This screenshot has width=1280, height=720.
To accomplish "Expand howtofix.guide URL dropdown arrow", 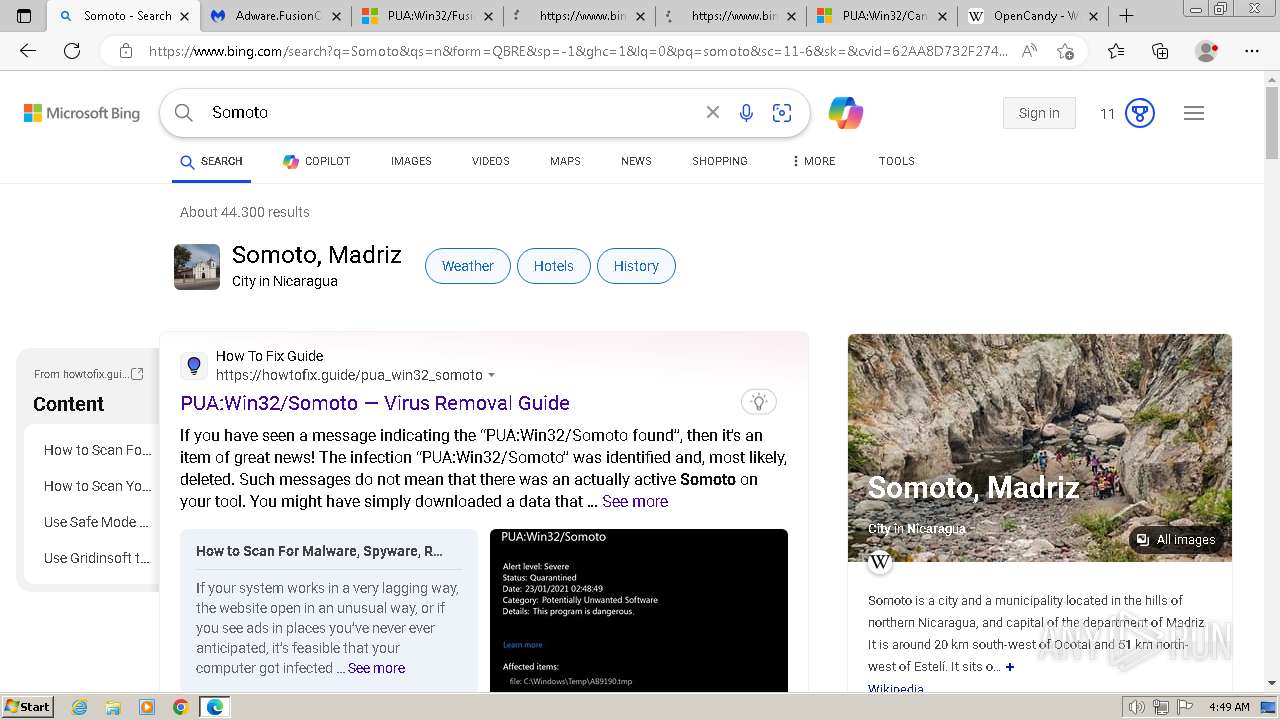I will [491, 375].
